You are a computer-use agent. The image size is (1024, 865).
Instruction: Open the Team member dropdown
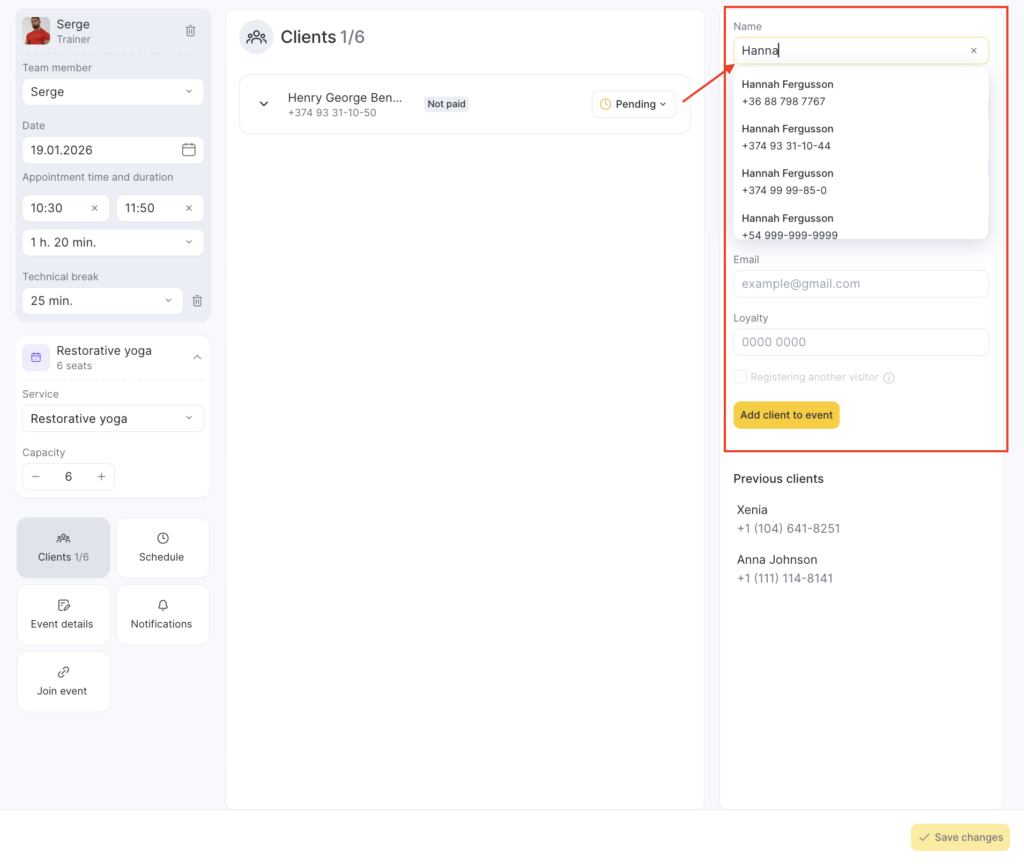click(113, 92)
